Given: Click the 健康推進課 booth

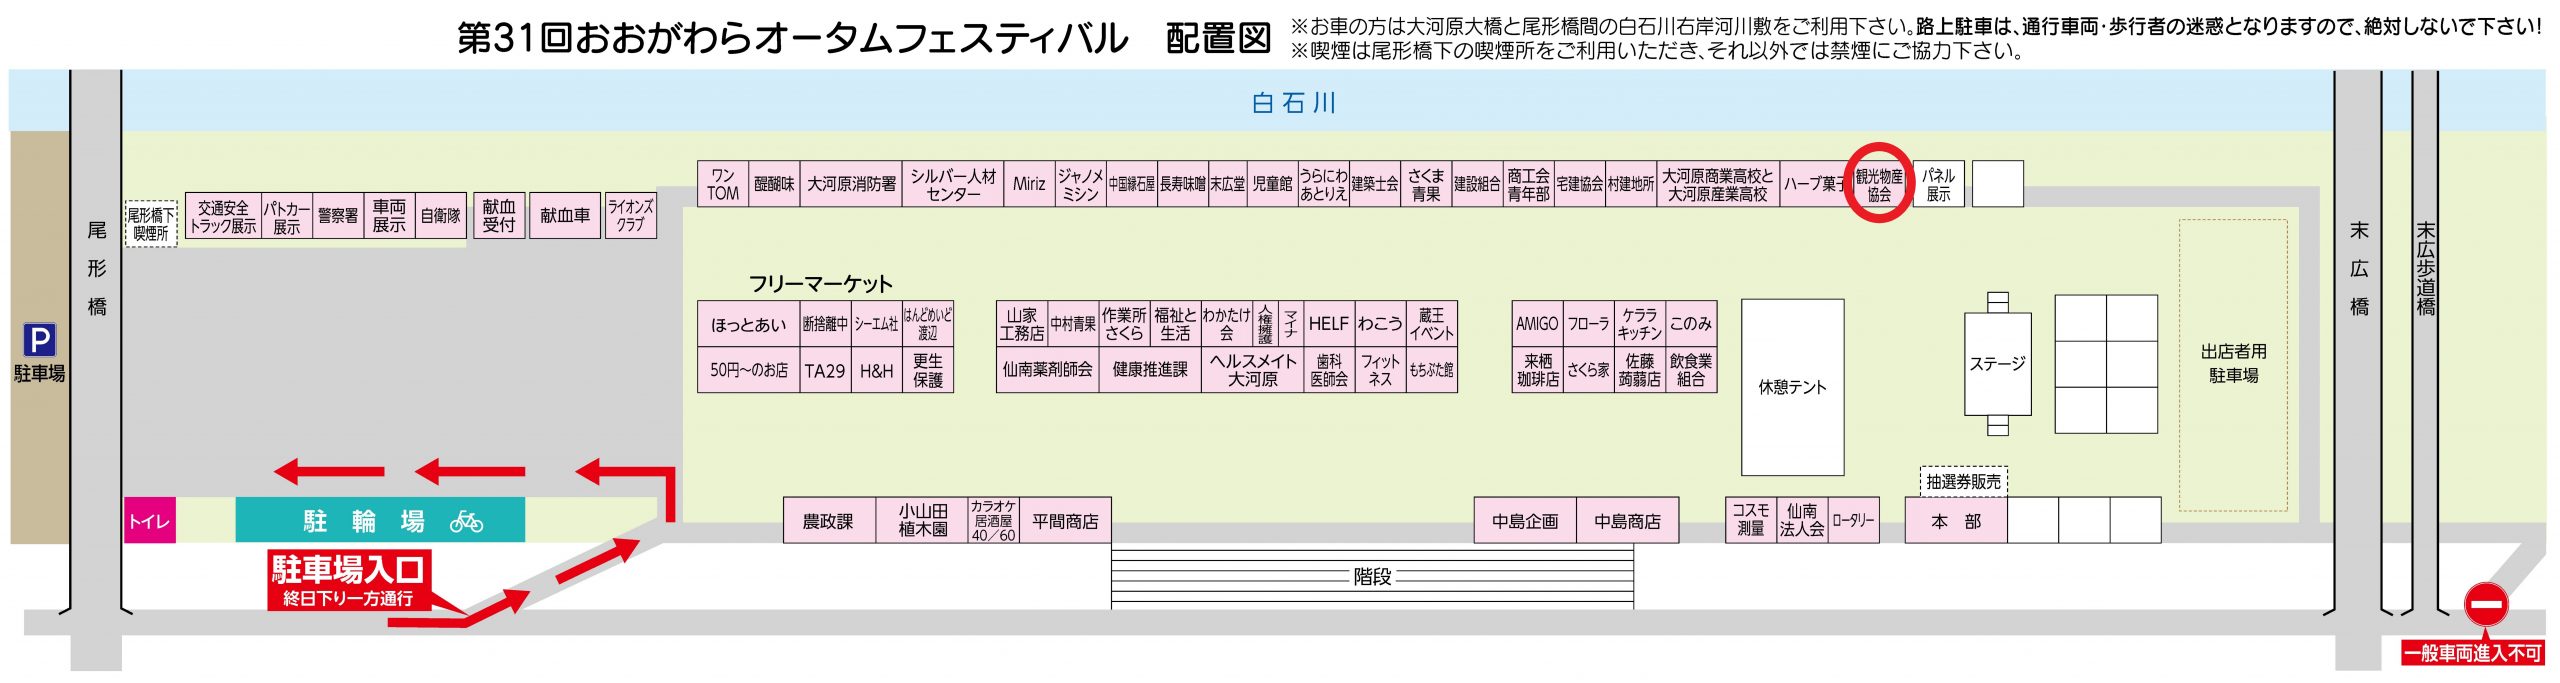Looking at the screenshot, I should [1150, 370].
